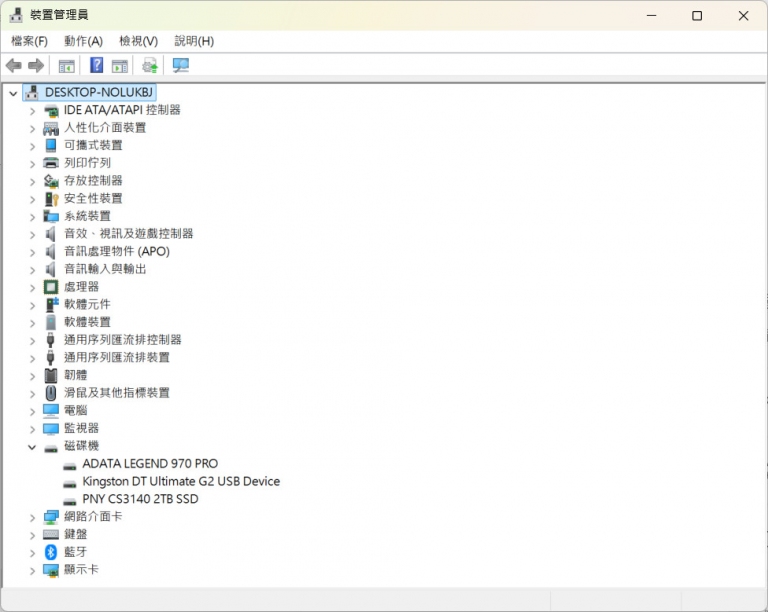The height and width of the screenshot is (612, 768).
Task: Select the 音效、視訊及遊戲控制器 label
Action: tap(128, 234)
